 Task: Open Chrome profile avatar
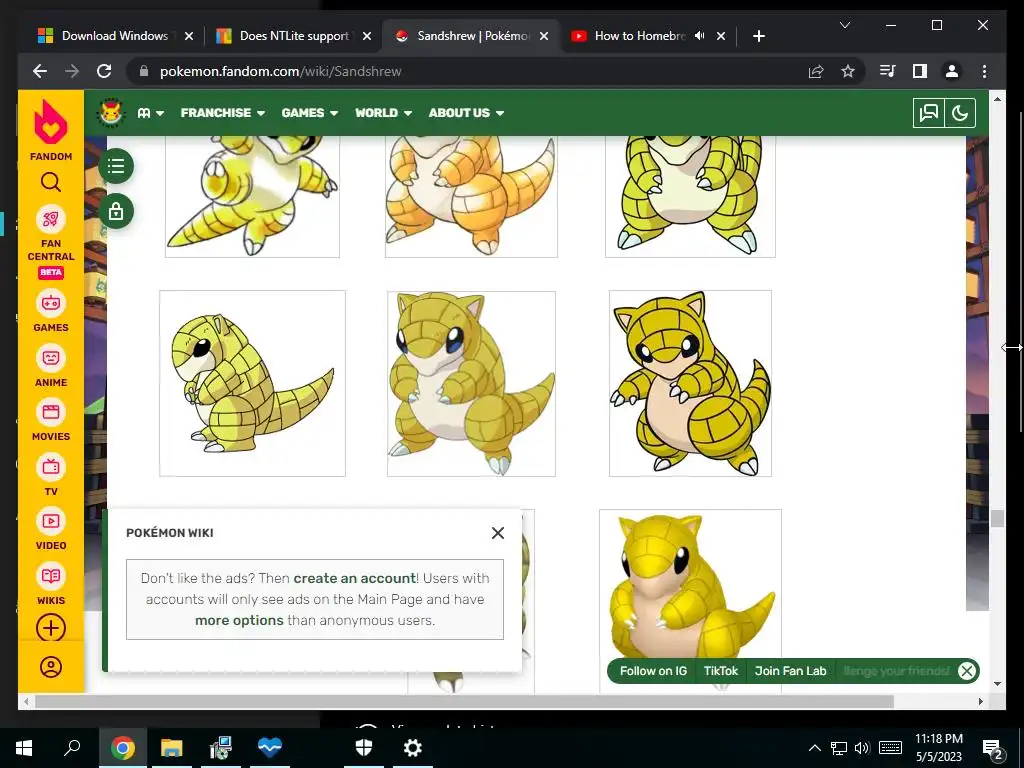coord(952,71)
